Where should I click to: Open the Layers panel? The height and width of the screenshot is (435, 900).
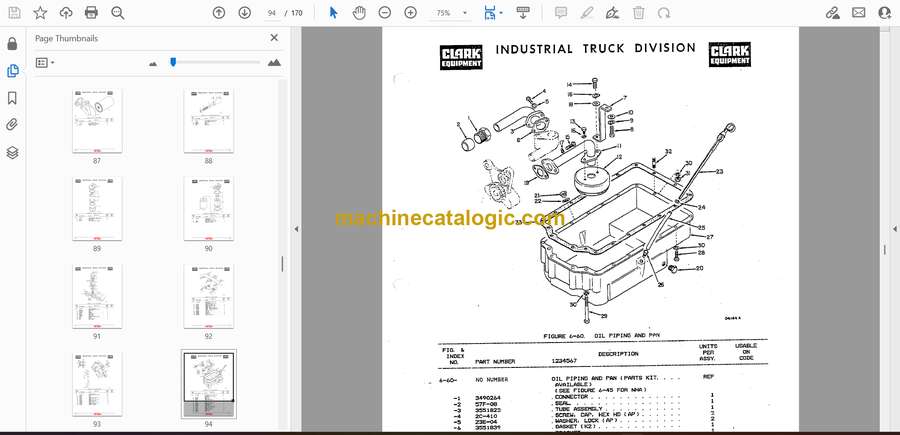(12, 152)
